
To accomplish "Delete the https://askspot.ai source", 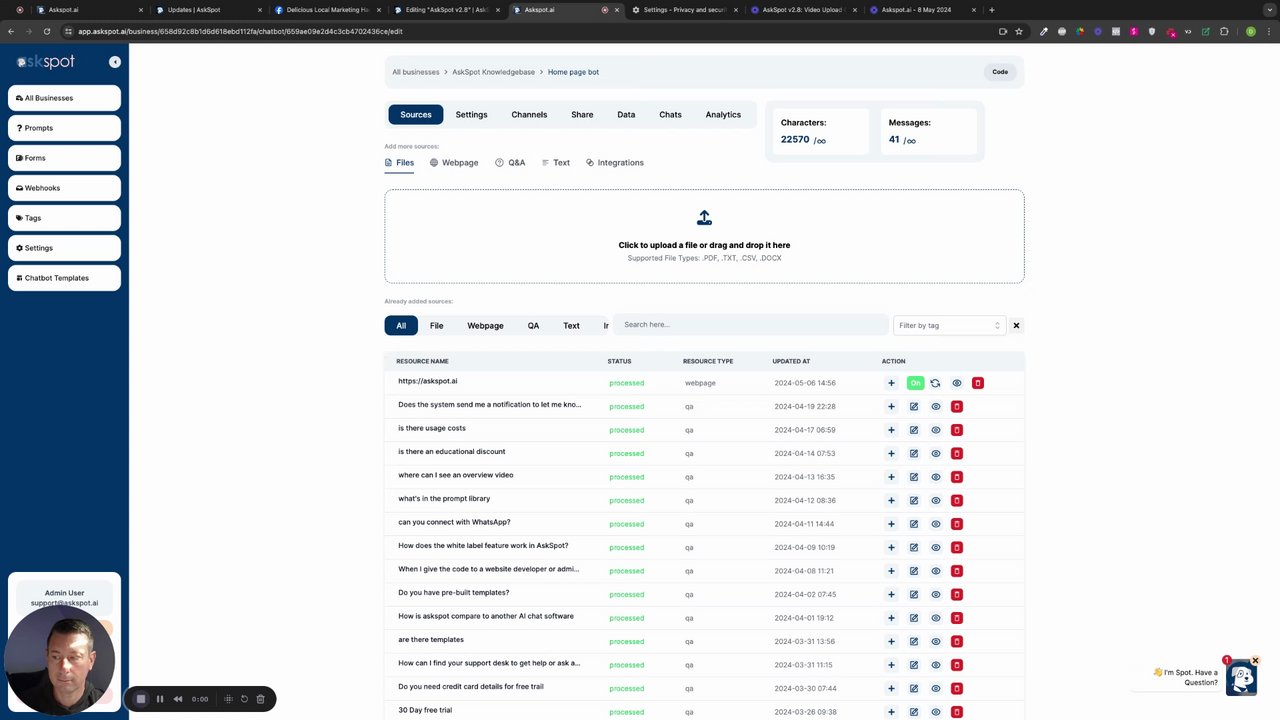I will click(978, 383).
